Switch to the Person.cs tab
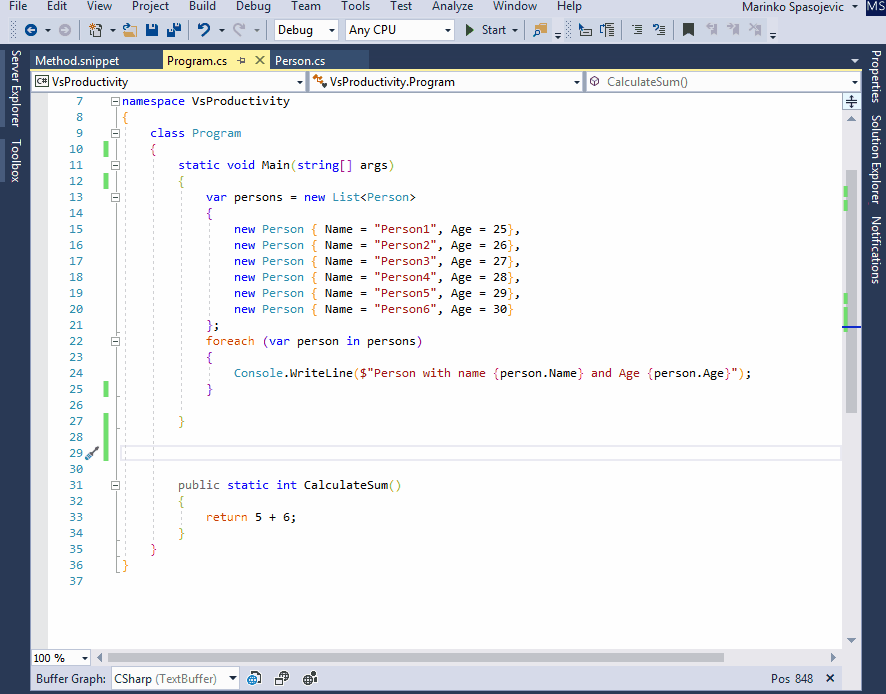This screenshot has height=694, width=886. coord(300,60)
